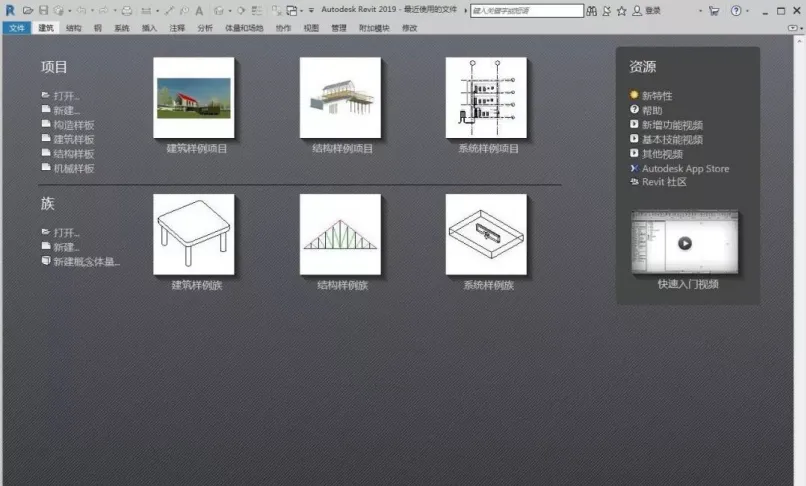Switch to the 插入 ribbon tab
Screen dimensions: 806x486
tap(150, 28)
